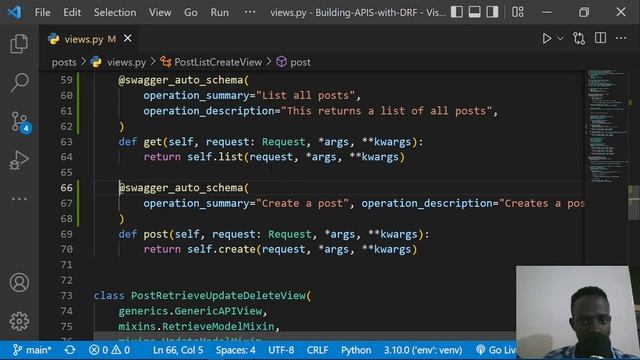The image size is (640, 360).
Task: Click line number 63 in gutter
Action: click(x=66, y=142)
